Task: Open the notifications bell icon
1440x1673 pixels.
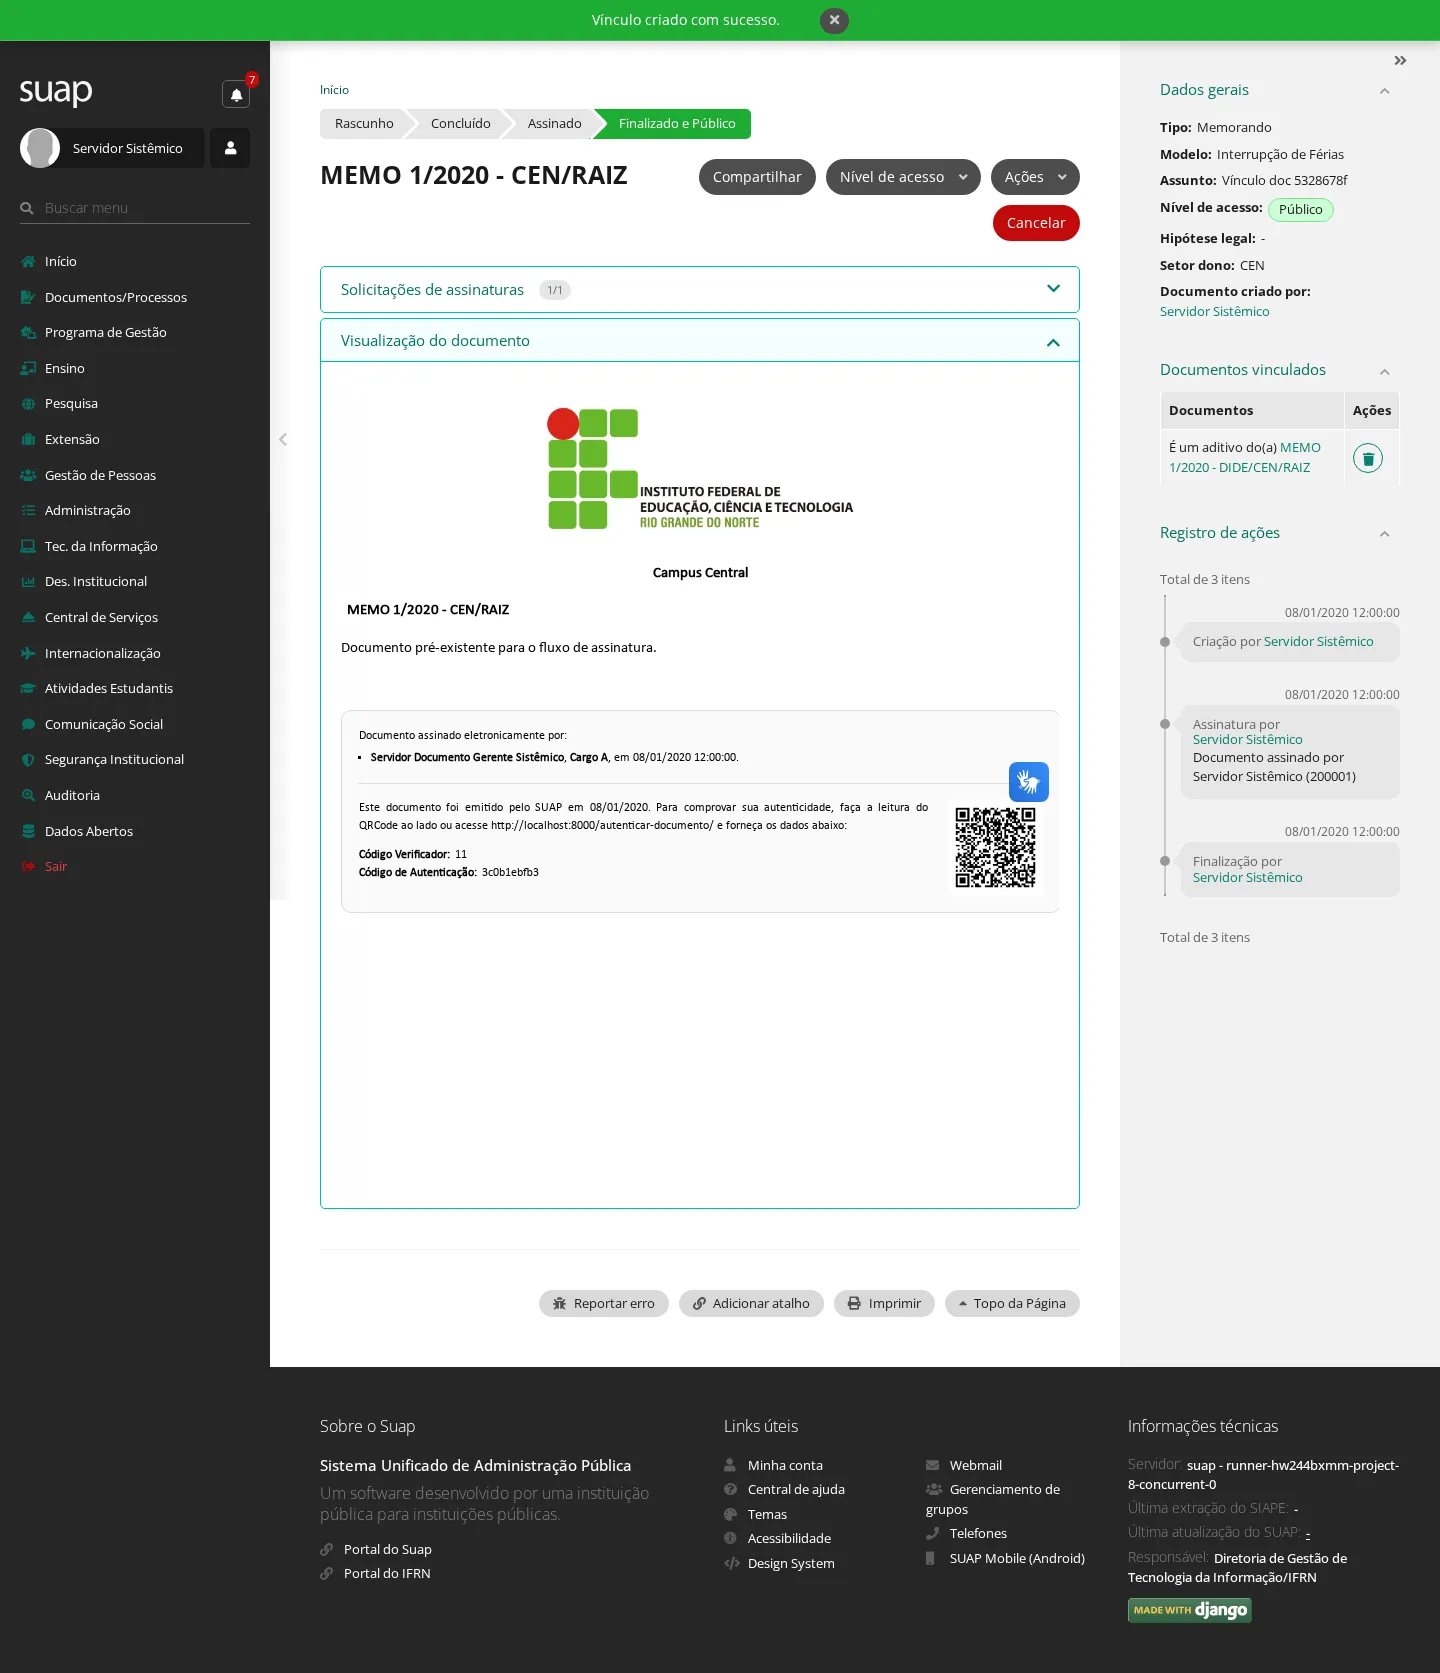Action: pyautogui.click(x=236, y=94)
